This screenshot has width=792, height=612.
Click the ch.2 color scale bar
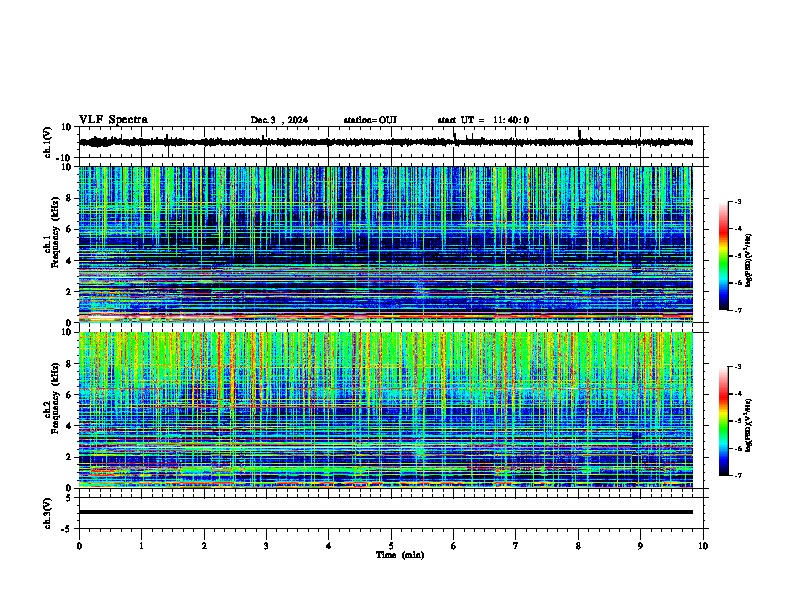724,421
